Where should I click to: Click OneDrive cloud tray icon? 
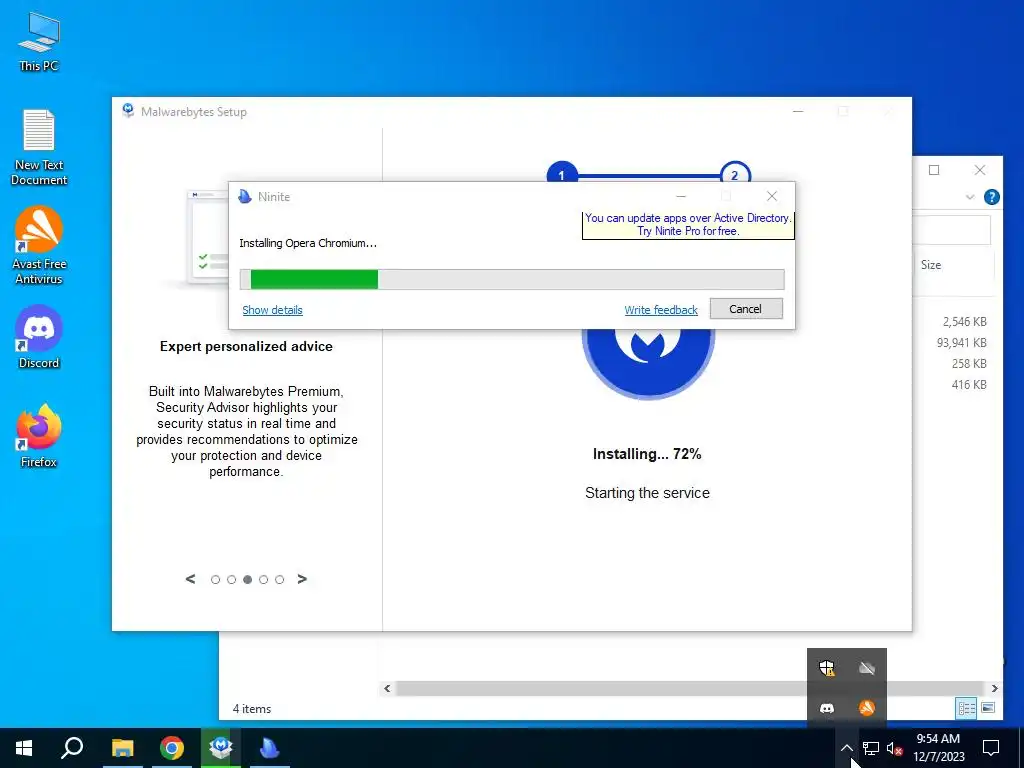tap(867, 668)
